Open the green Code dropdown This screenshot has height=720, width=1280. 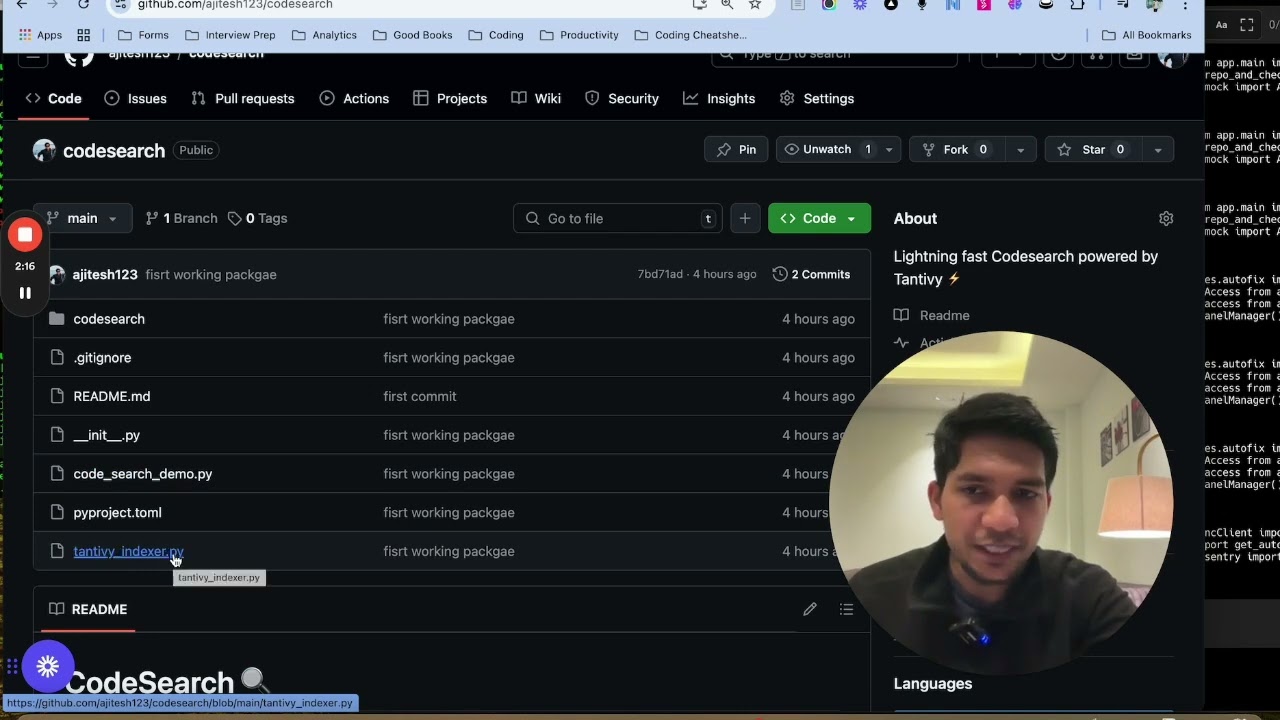click(819, 218)
